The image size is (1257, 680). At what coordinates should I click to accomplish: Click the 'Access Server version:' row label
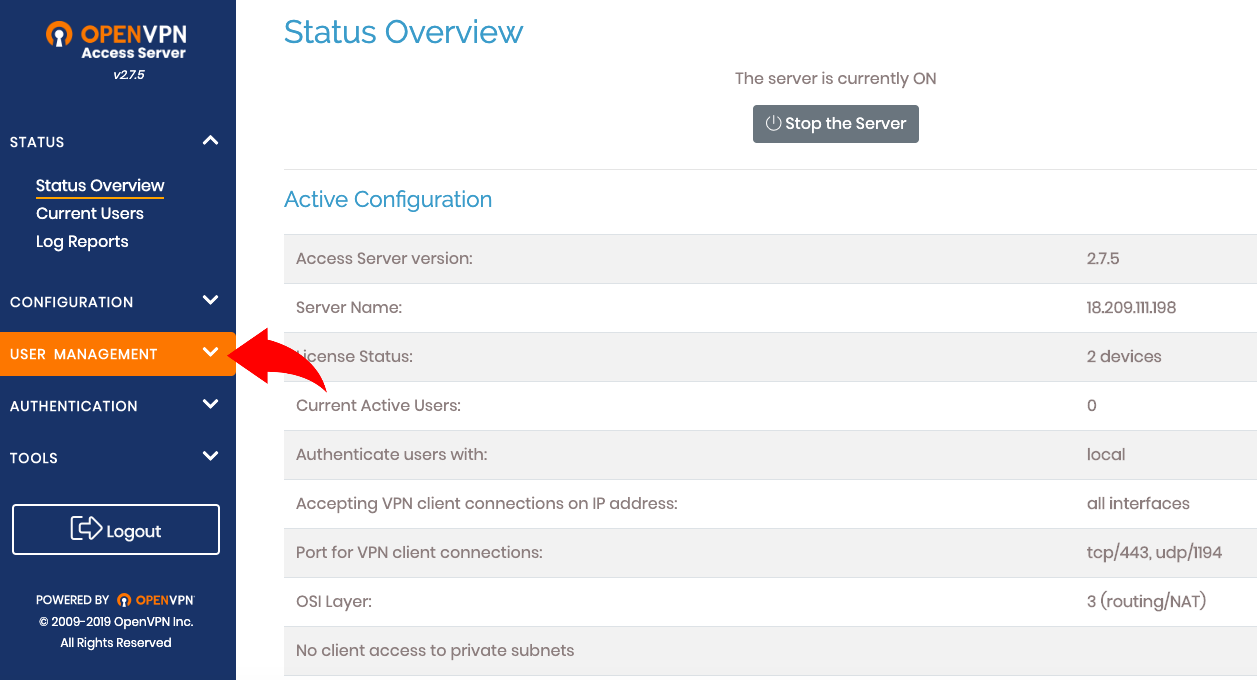[384, 259]
